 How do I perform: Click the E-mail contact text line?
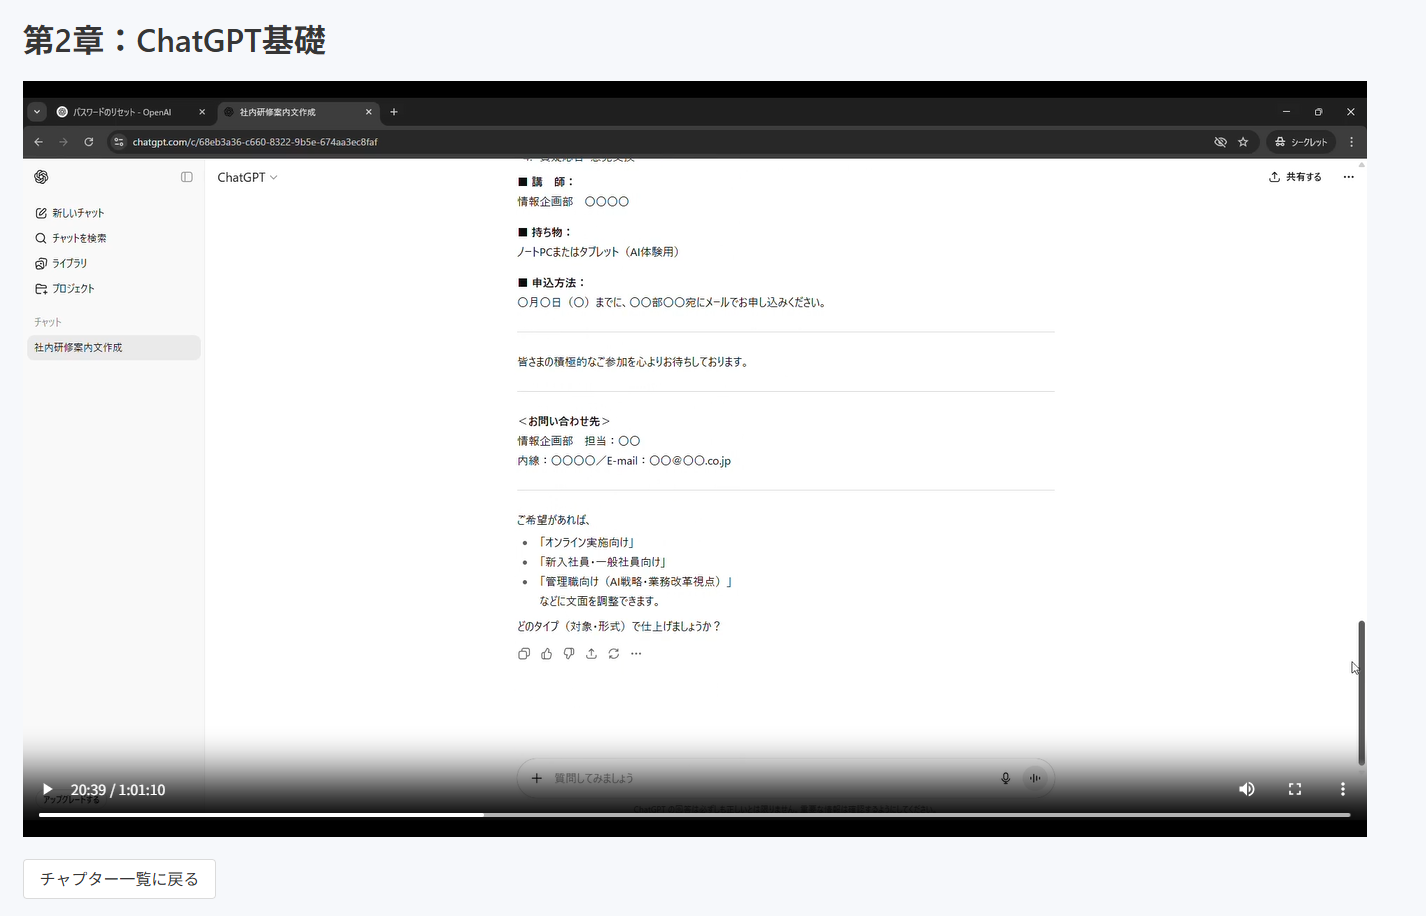(x=624, y=461)
